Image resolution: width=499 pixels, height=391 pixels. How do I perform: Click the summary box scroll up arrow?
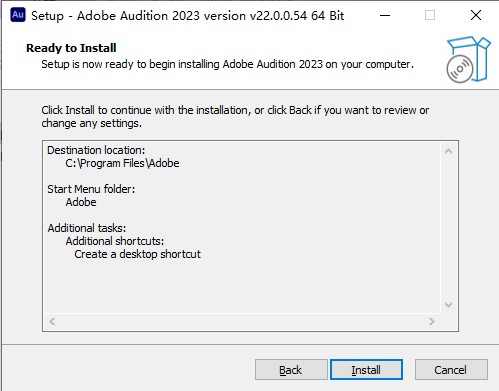coord(448,151)
